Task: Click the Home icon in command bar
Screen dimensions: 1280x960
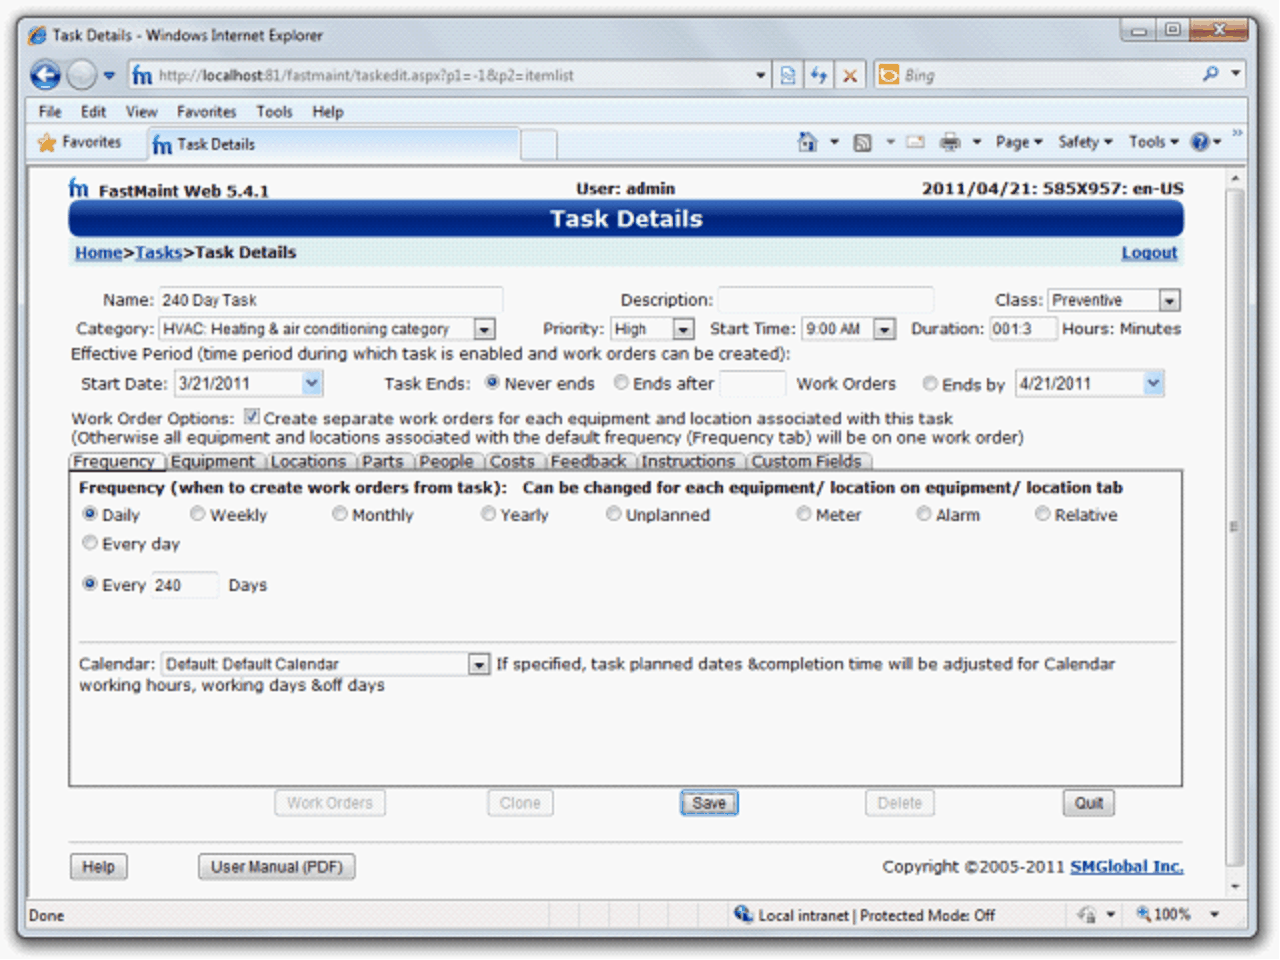Action: point(807,142)
